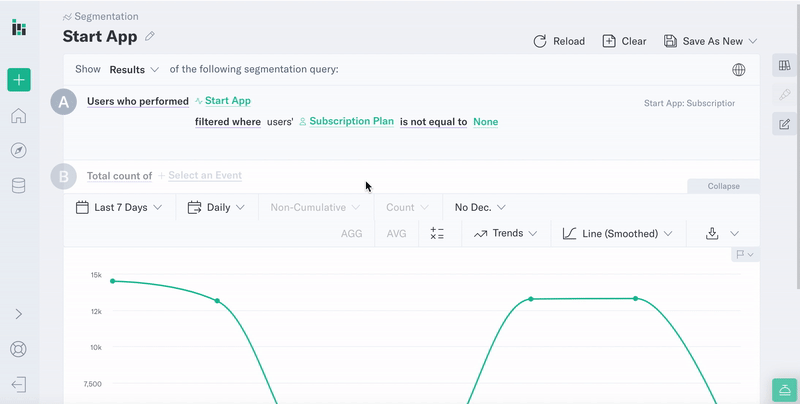Click the first data point on the chart
The image size is (800, 404).
pos(113,281)
